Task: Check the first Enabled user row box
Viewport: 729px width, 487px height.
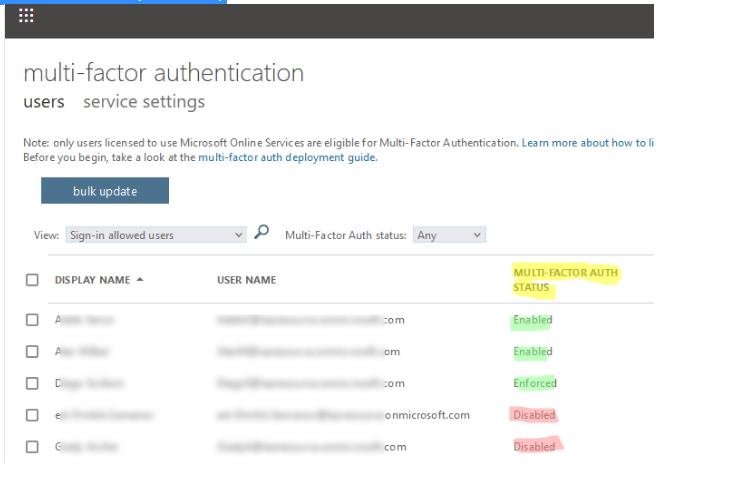Action: 32,320
